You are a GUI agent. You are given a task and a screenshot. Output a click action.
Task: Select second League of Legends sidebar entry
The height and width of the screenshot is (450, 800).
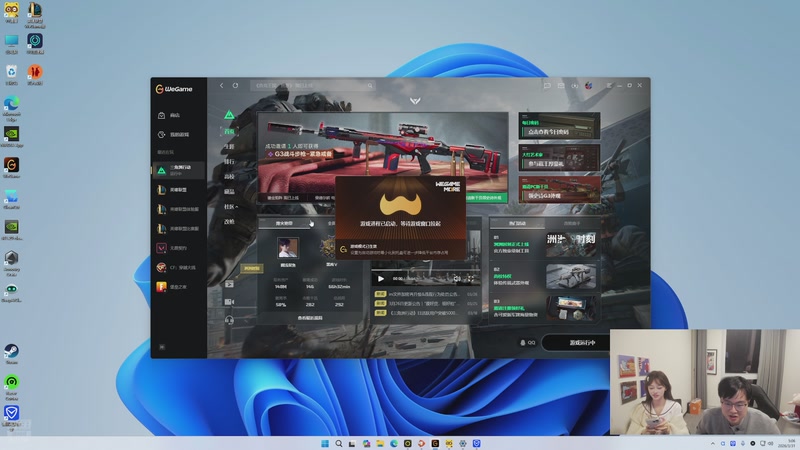pos(179,209)
